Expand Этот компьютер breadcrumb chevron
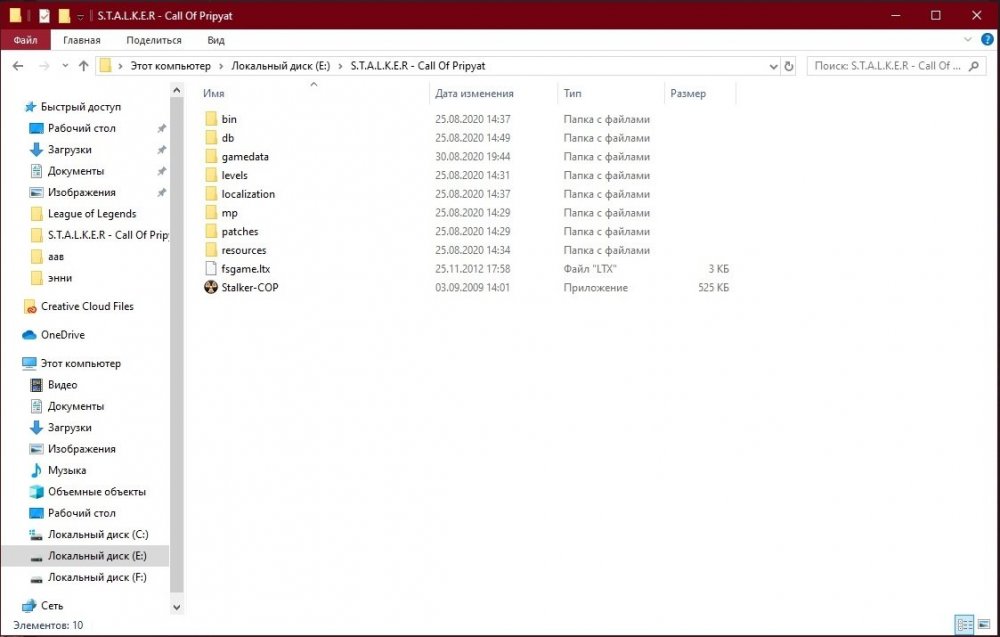This screenshot has width=1000, height=637. click(x=221, y=66)
